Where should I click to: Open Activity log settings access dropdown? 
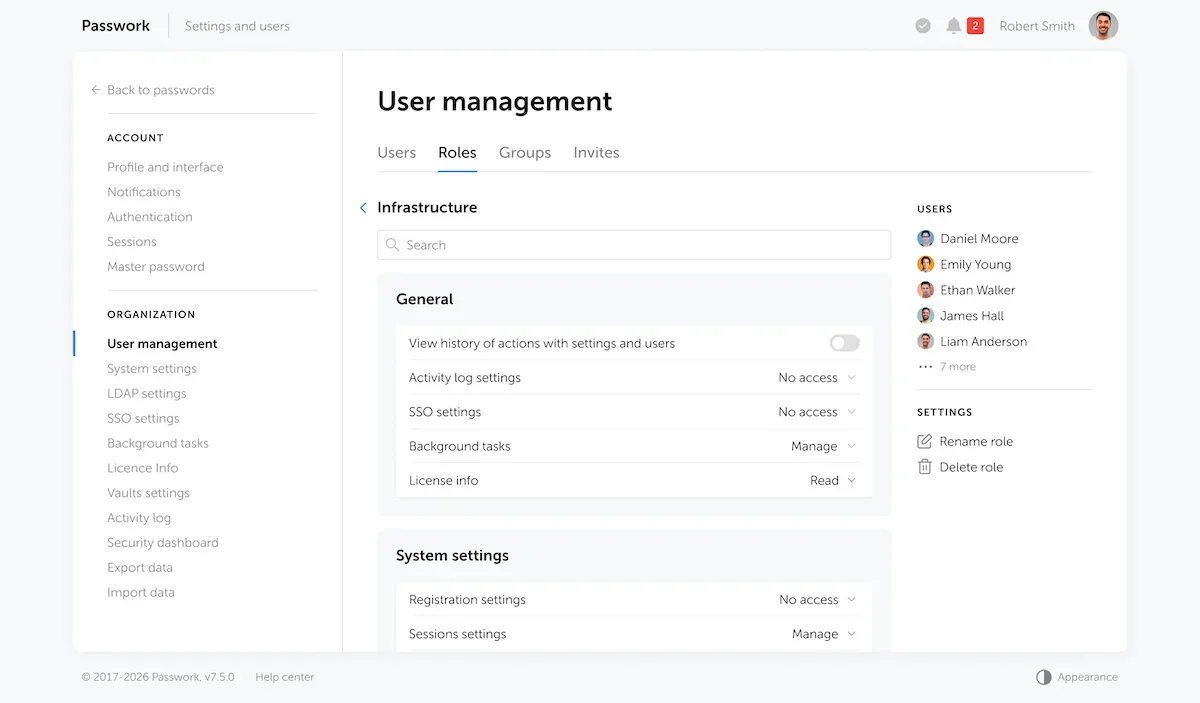click(817, 378)
